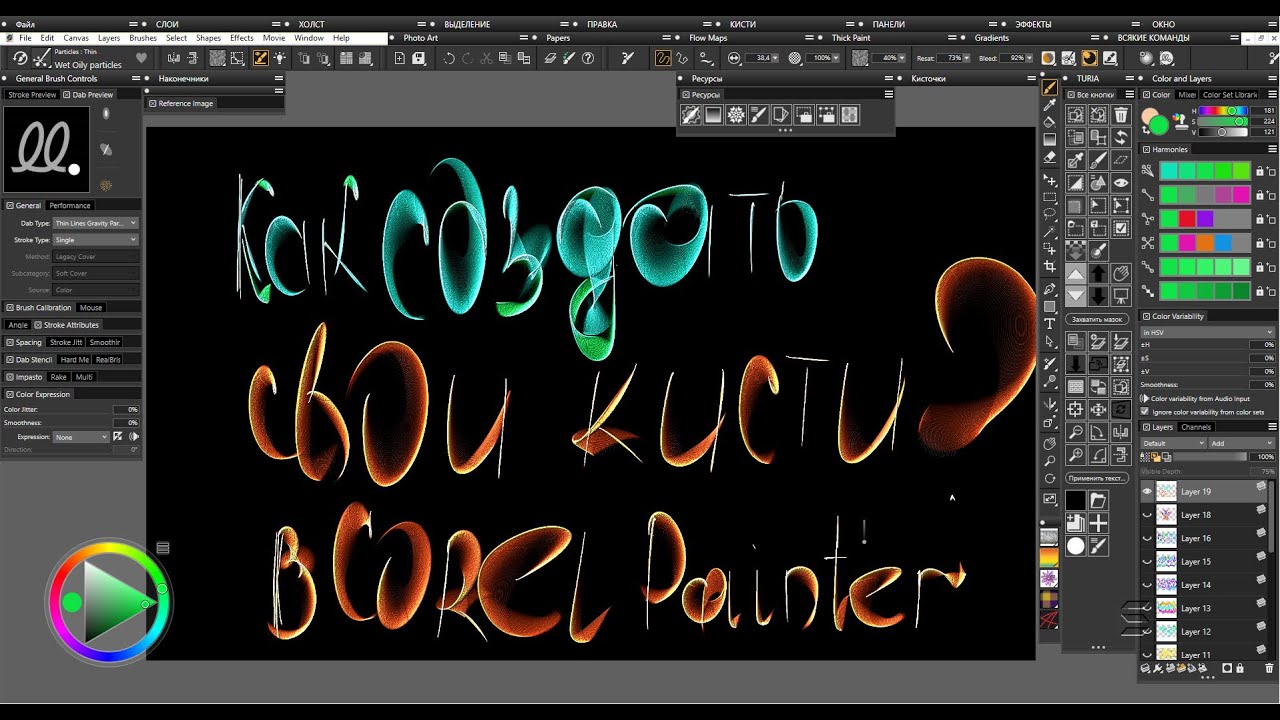Click the green main color swatch

pos(1158,125)
